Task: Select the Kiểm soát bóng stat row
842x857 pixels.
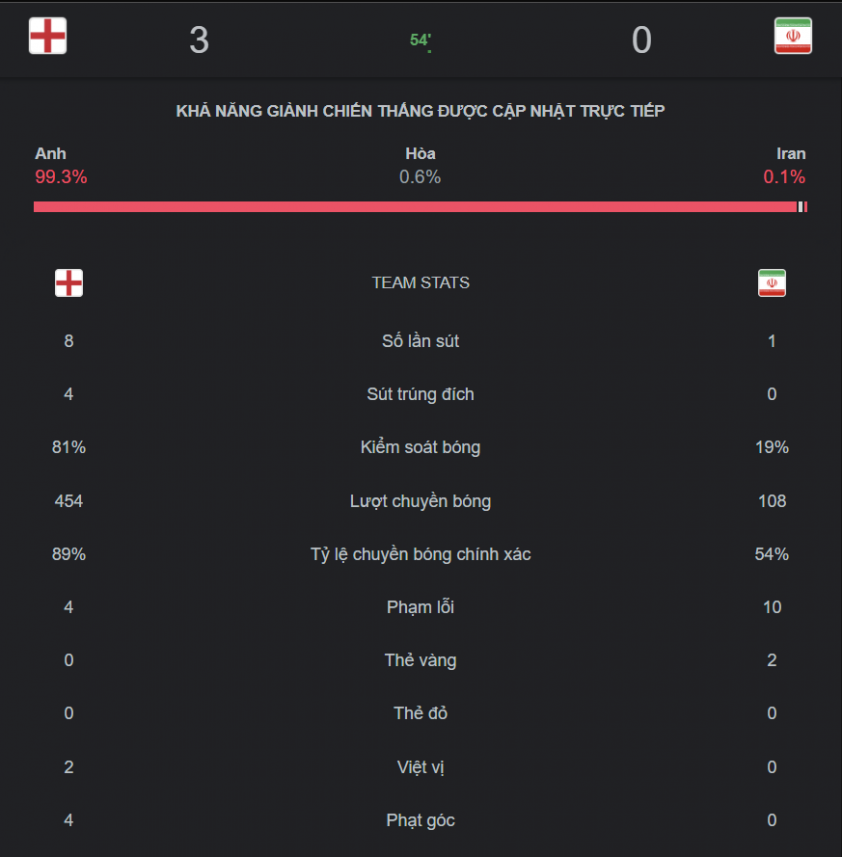Action: click(420, 447)
